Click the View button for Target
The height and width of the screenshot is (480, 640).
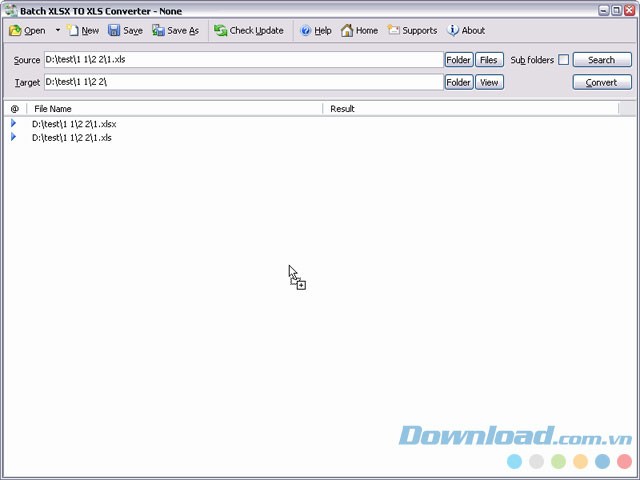(489, 82)
